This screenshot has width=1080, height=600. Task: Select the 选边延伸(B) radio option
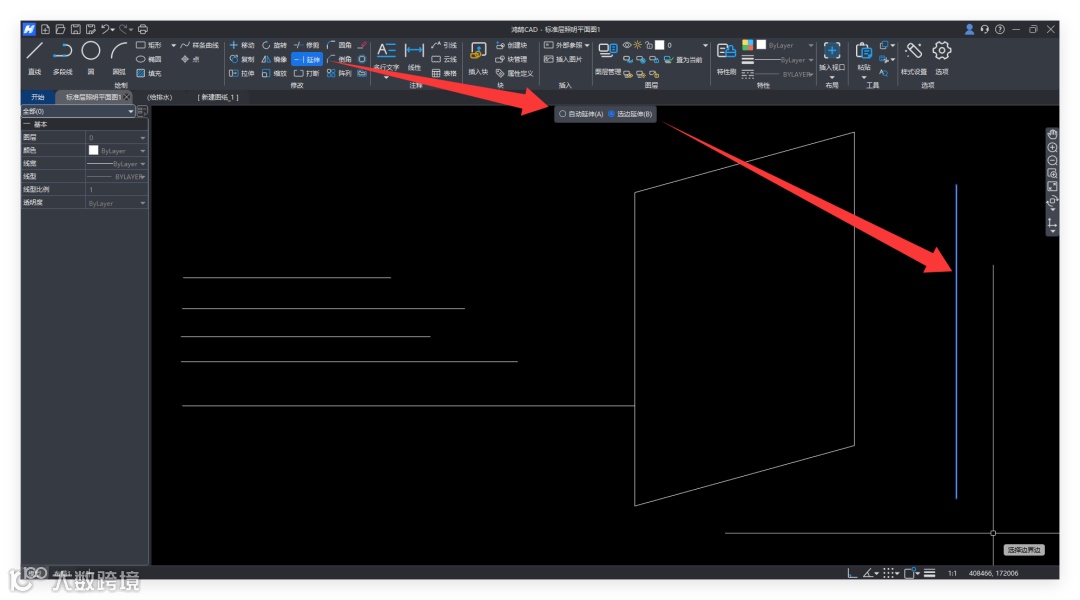(630, 114)
